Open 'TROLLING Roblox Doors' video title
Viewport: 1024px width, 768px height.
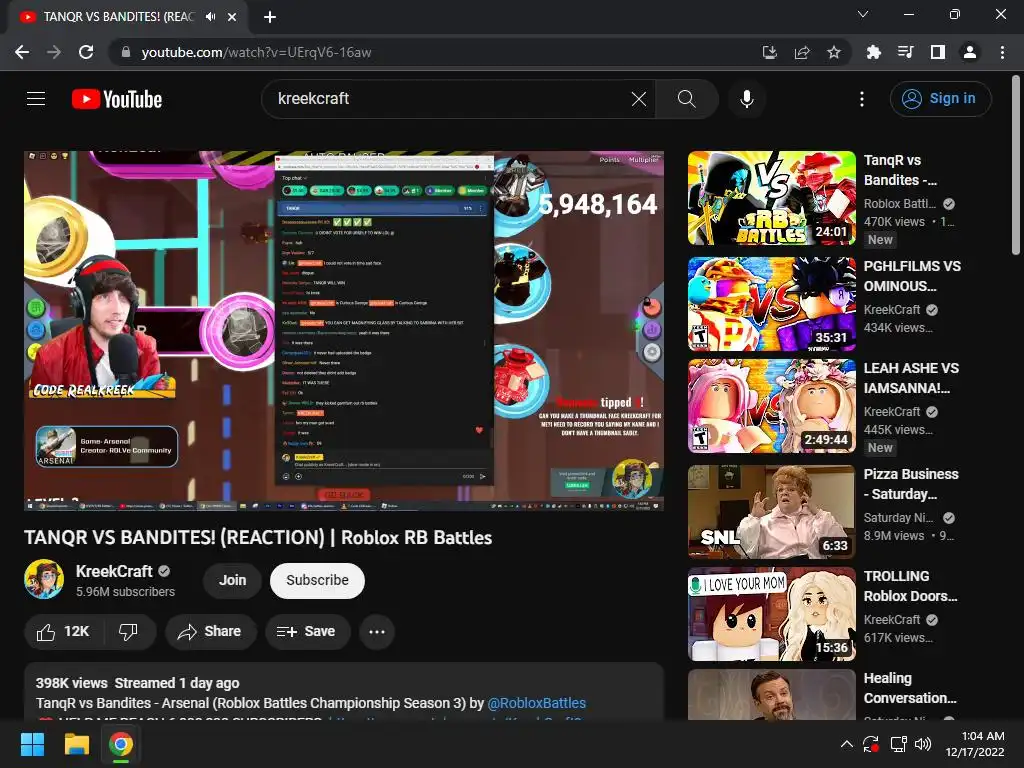(910, 586)
